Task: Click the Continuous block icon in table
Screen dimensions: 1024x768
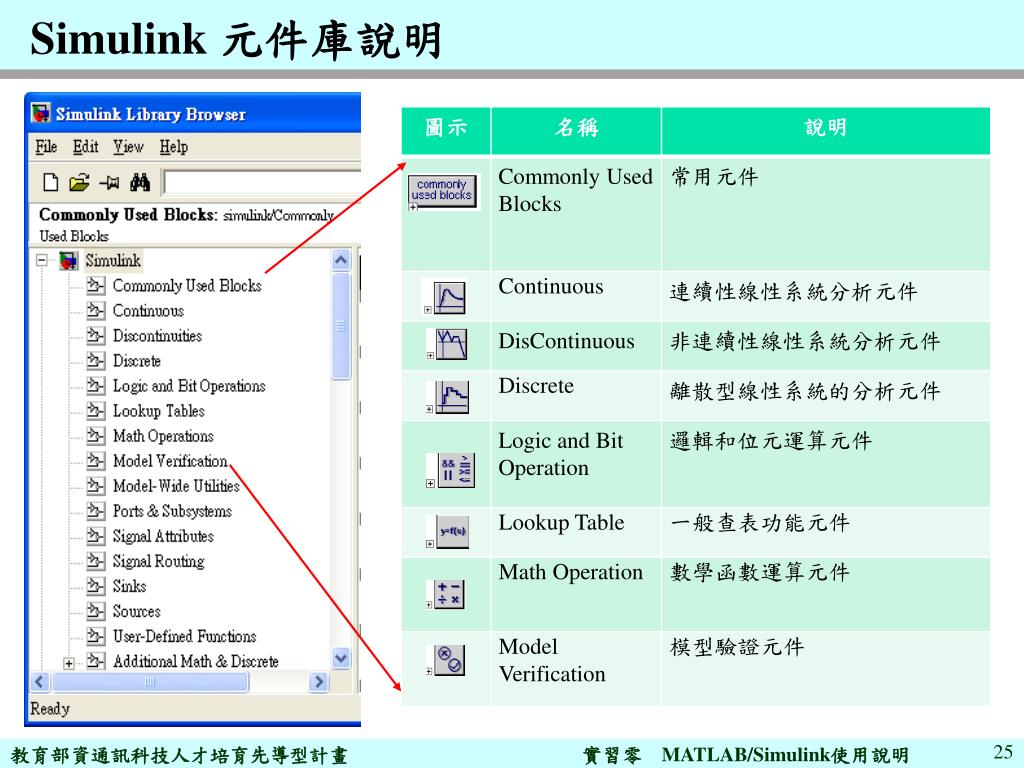Action: click(x=449, y=298)
